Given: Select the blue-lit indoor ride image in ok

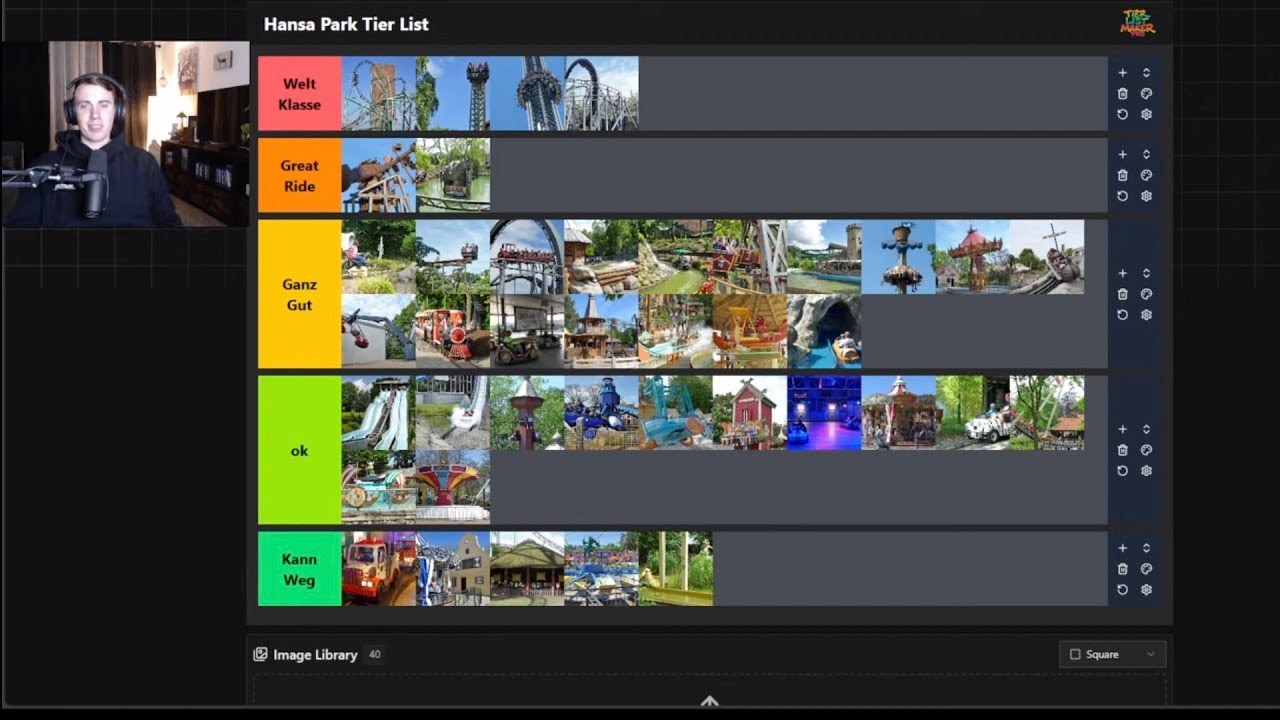Looking at the screenshot, I should (823, 413).
